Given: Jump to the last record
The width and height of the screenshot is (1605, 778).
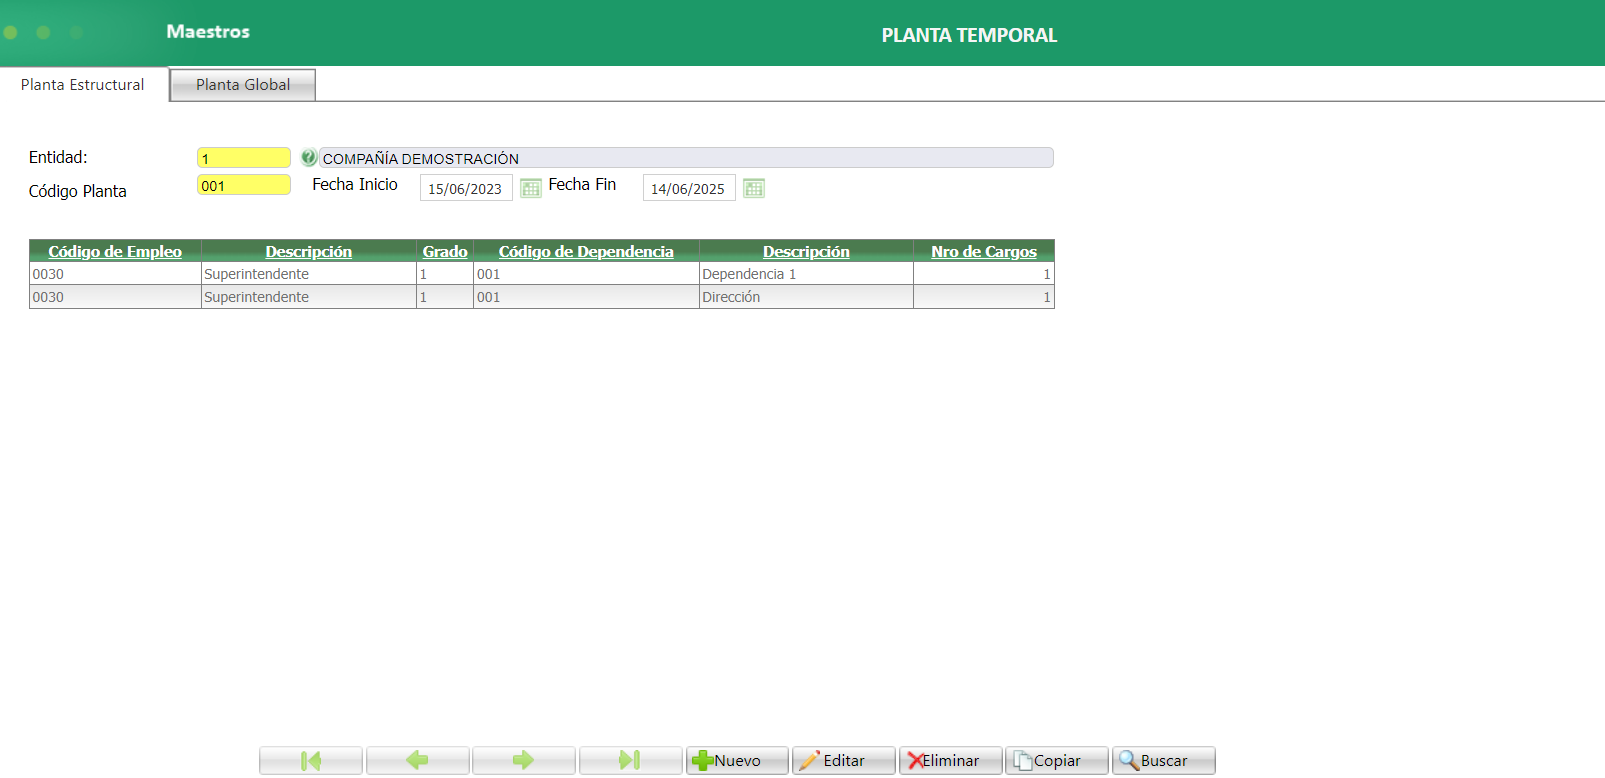Looking at the screenshot, I should [630, 761].
